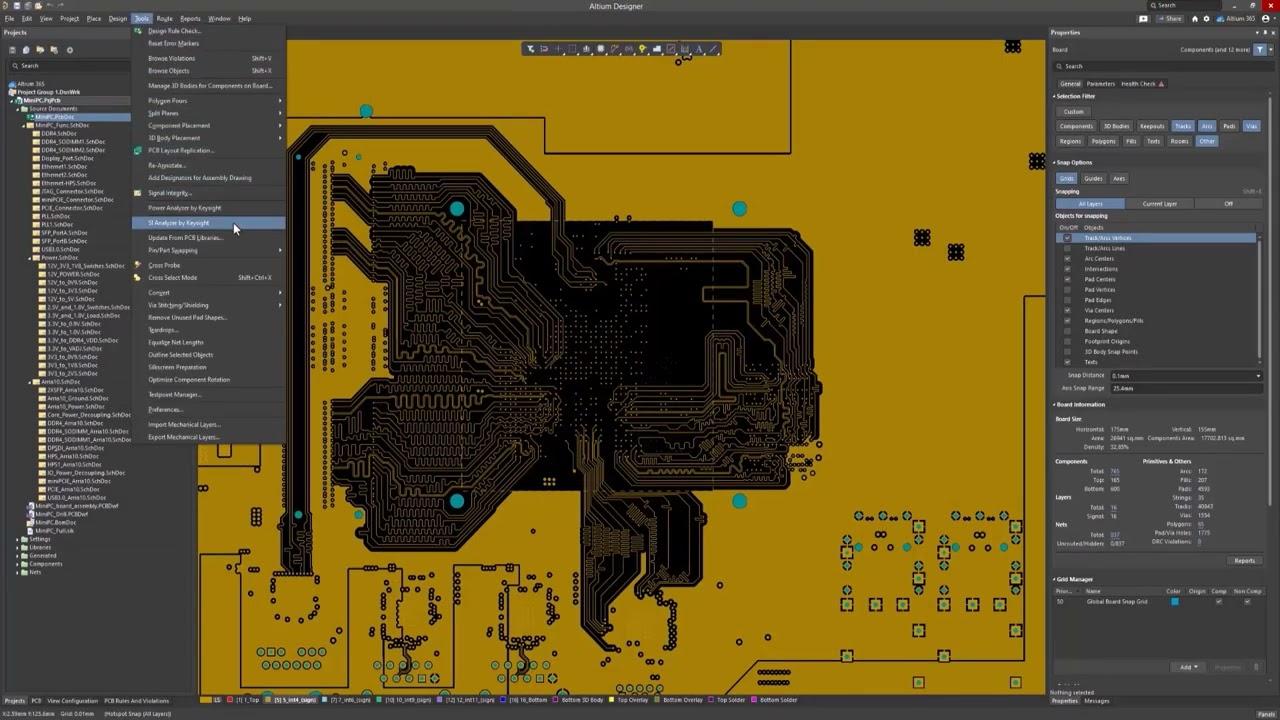Open the Altium home icon in title bar
1280x720 pixels.
(1194, 18)
